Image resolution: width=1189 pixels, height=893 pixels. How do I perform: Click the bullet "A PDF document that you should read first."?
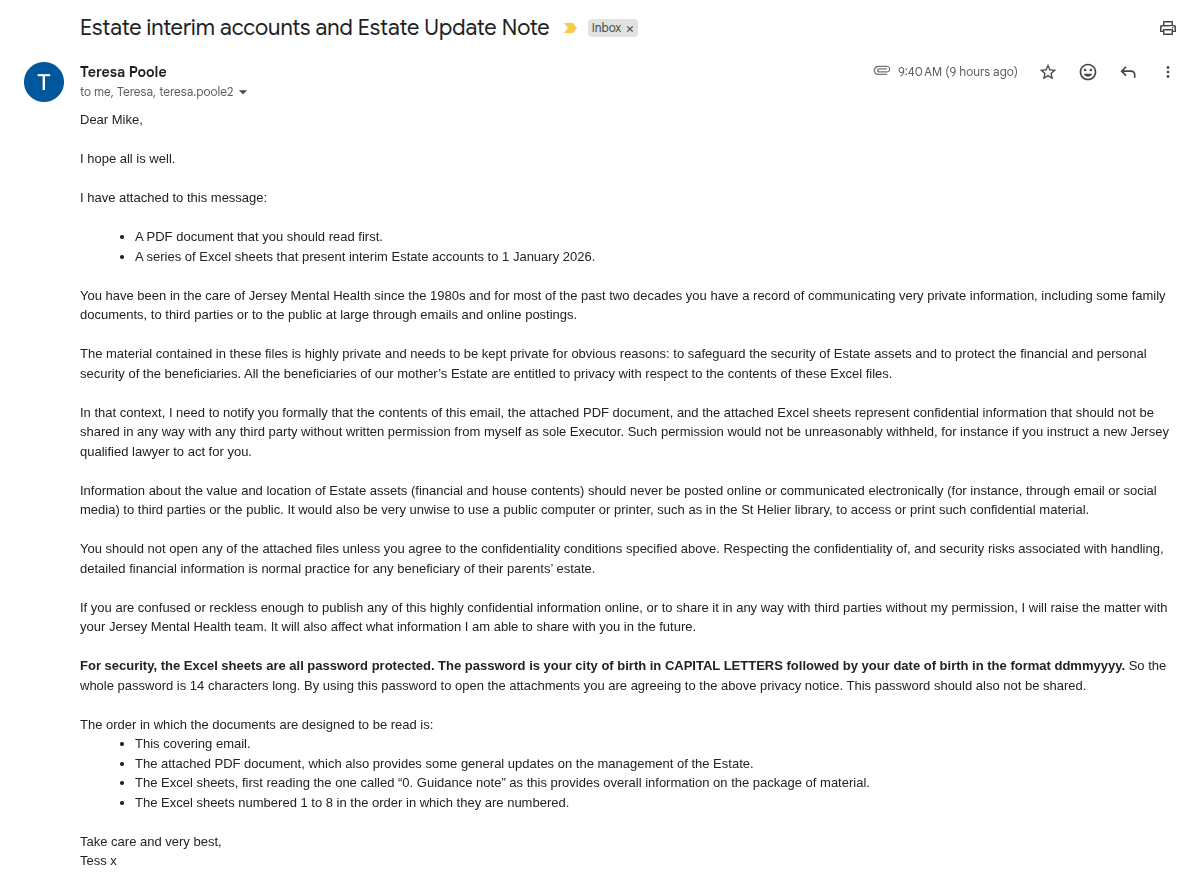point(258,237)
